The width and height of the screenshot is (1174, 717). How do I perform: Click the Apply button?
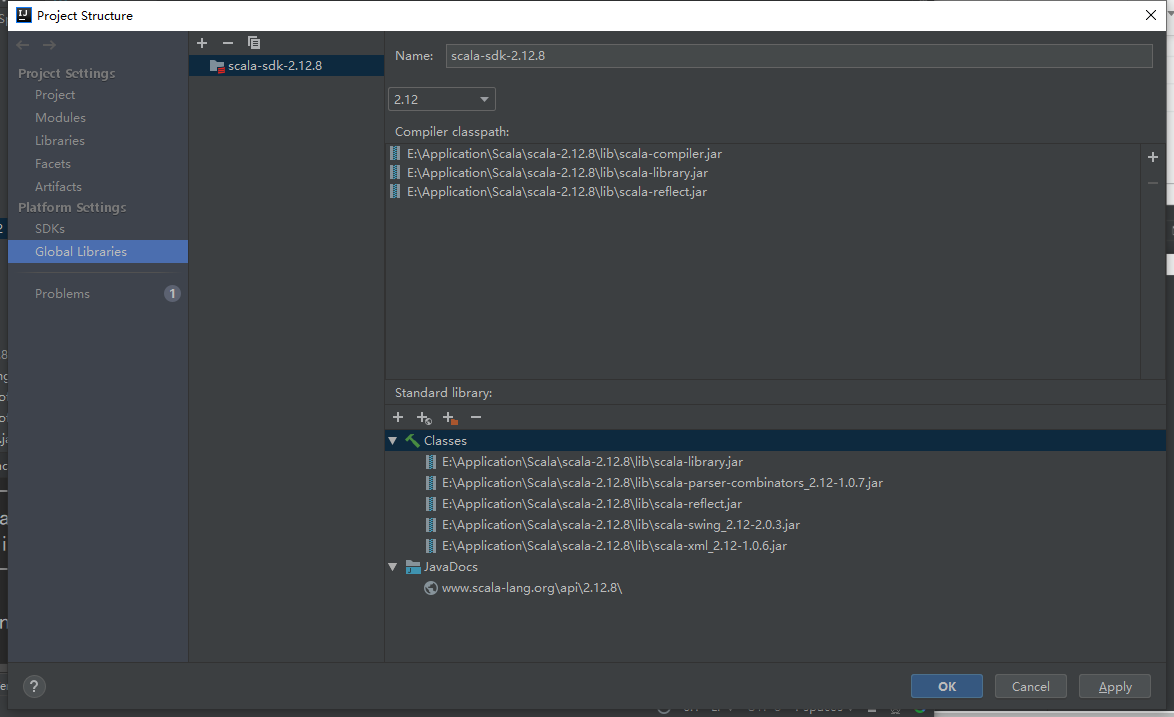pyautogui.click(x=1114, y=686)
